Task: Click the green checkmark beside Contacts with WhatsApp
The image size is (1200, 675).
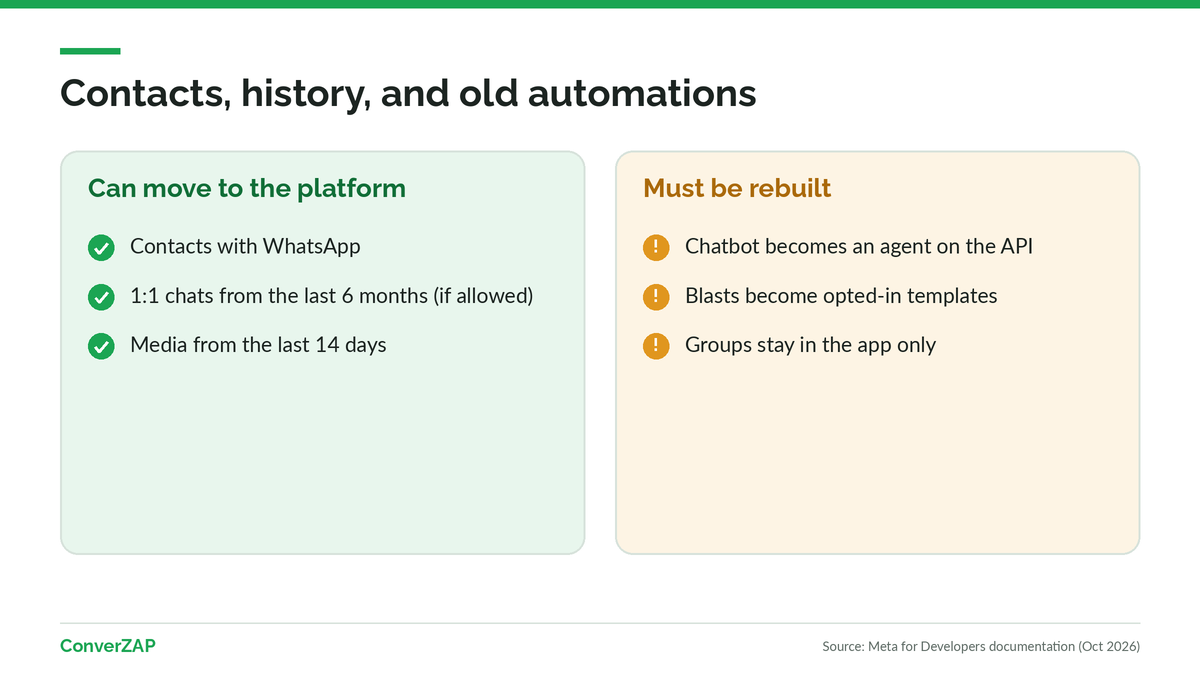Action: 101,247
